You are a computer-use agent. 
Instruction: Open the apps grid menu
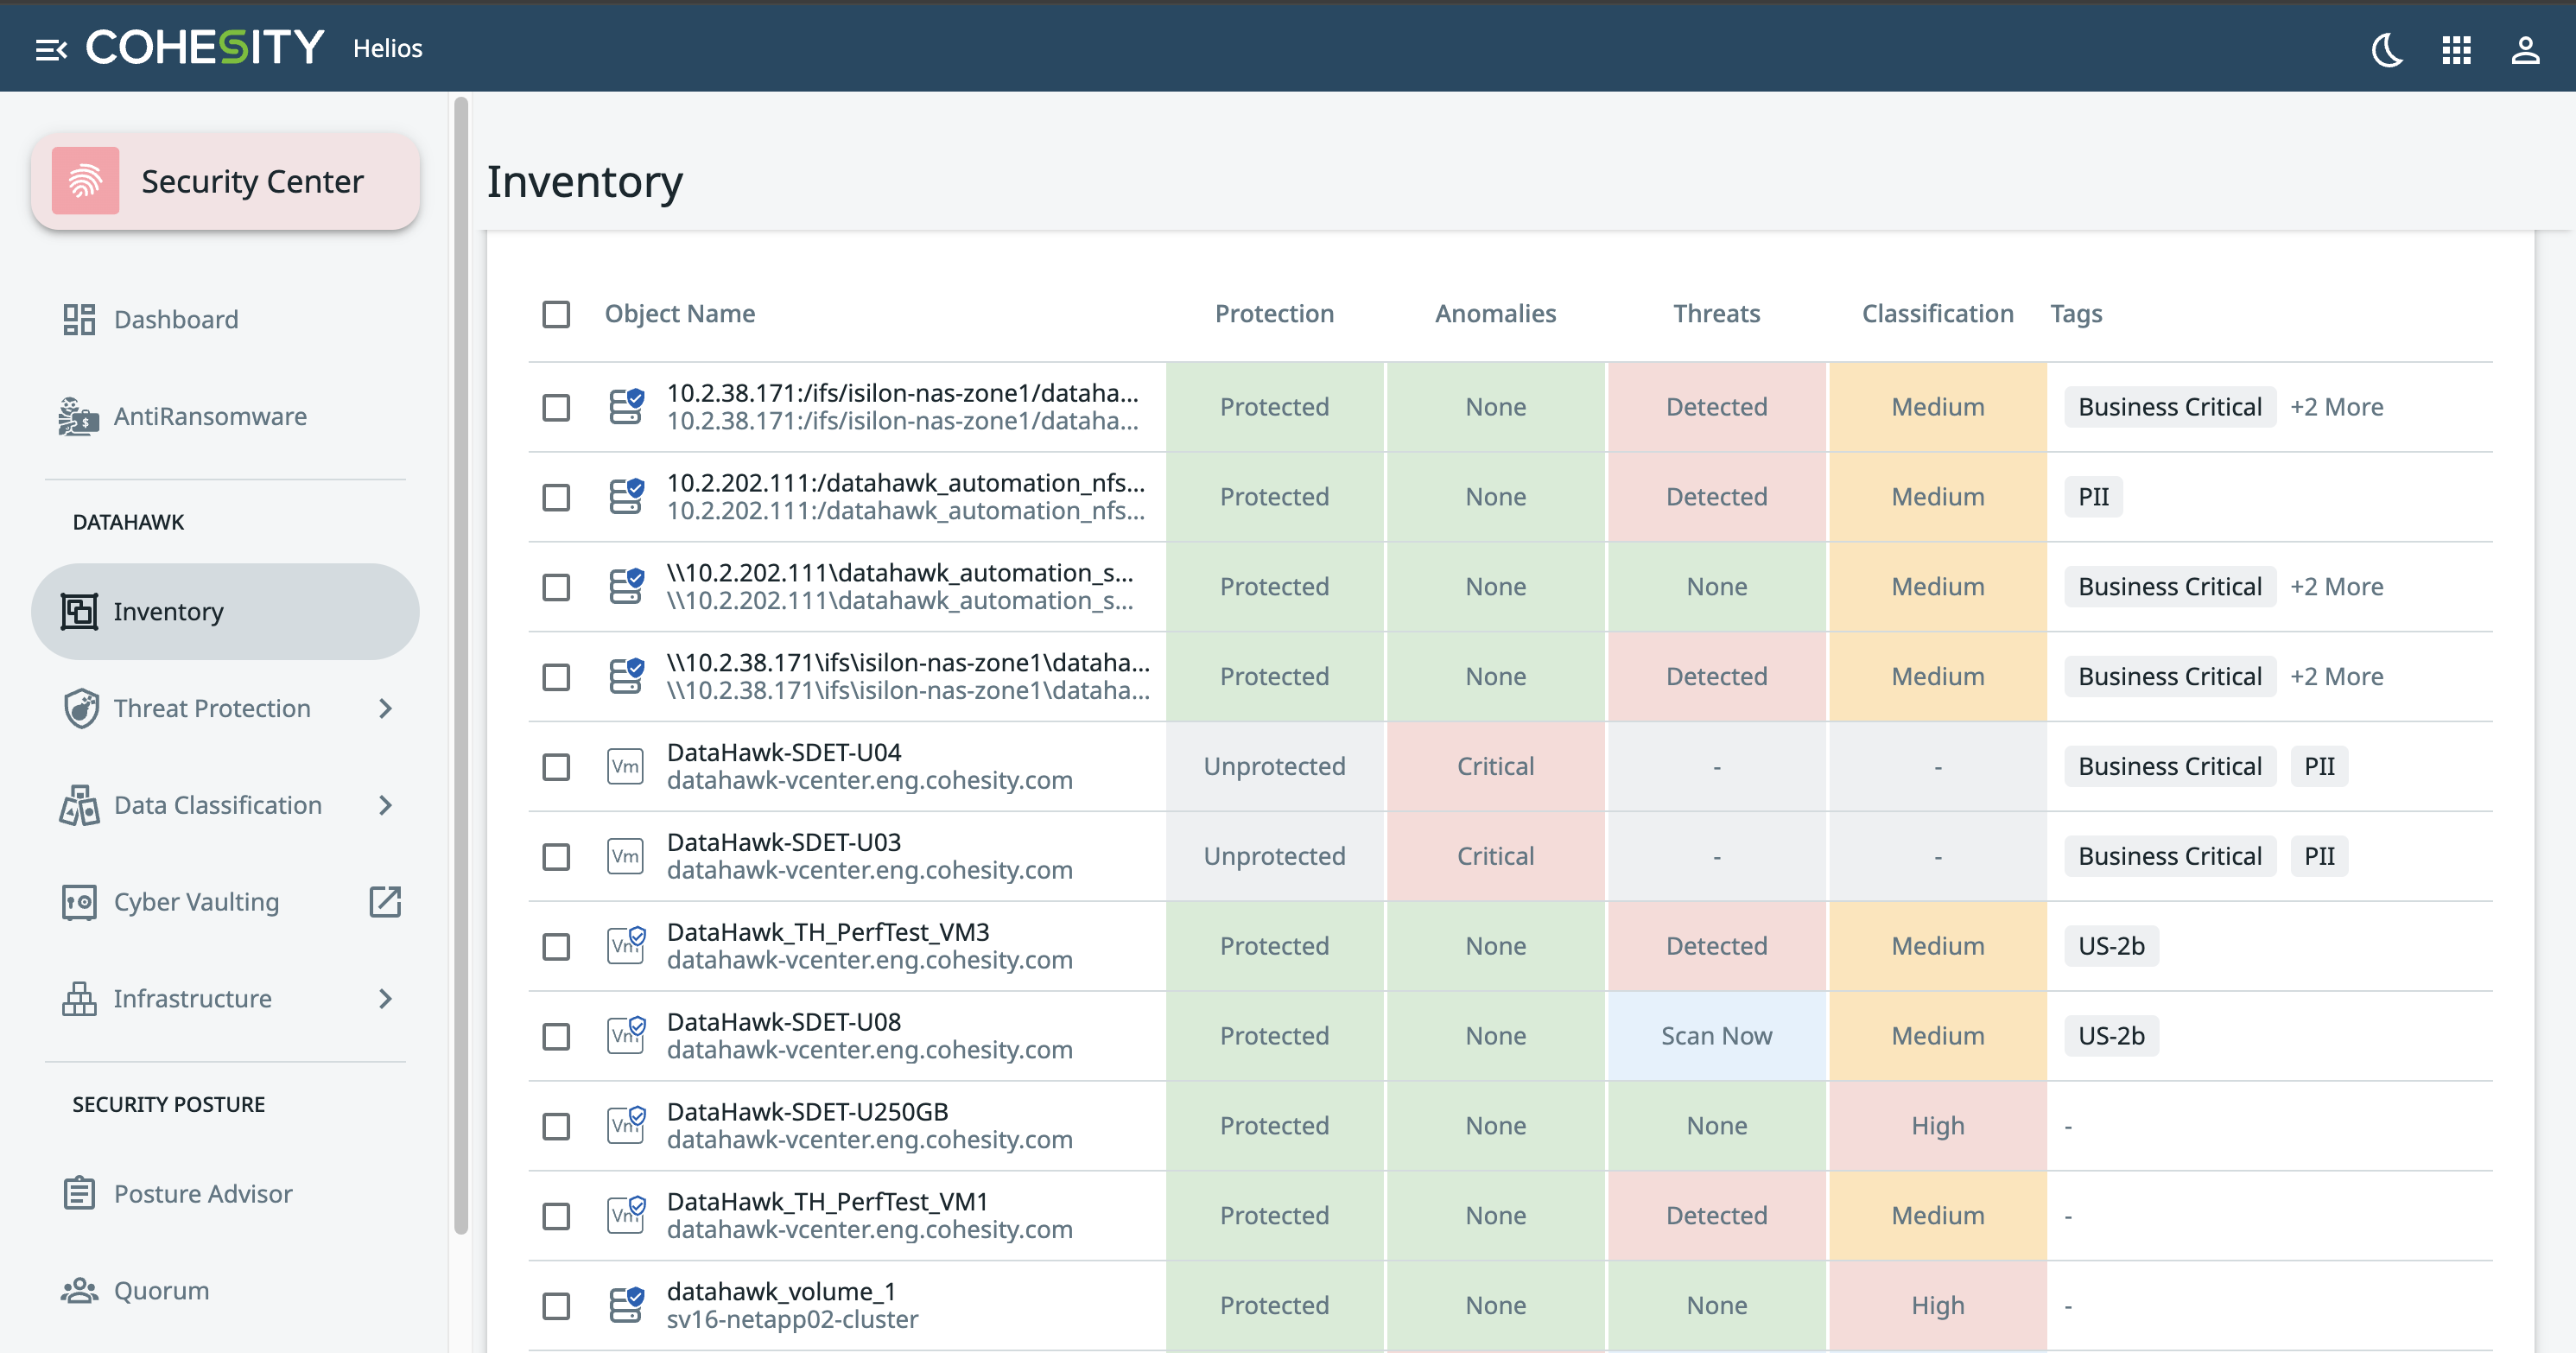(x=2456, y=49)
